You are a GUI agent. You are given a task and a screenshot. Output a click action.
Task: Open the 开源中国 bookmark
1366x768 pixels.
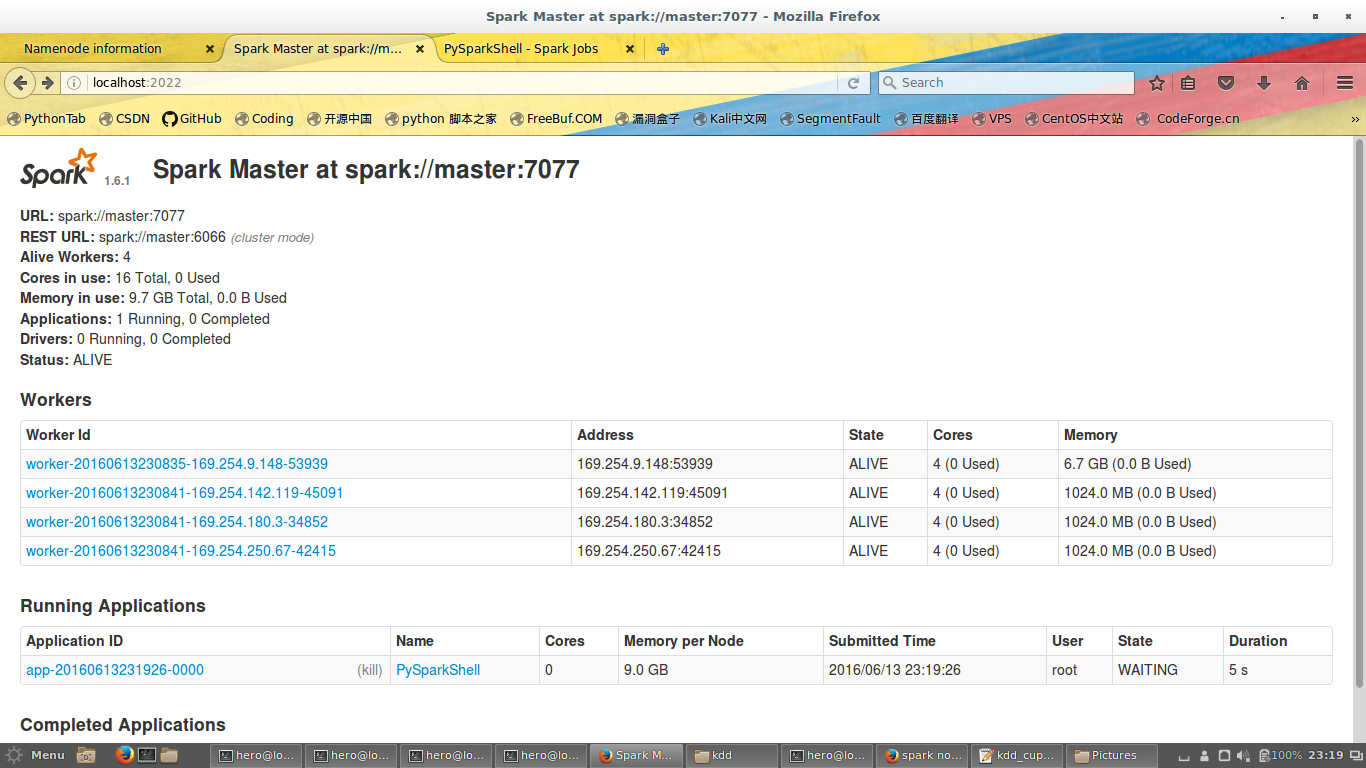[x=339, y=118]
